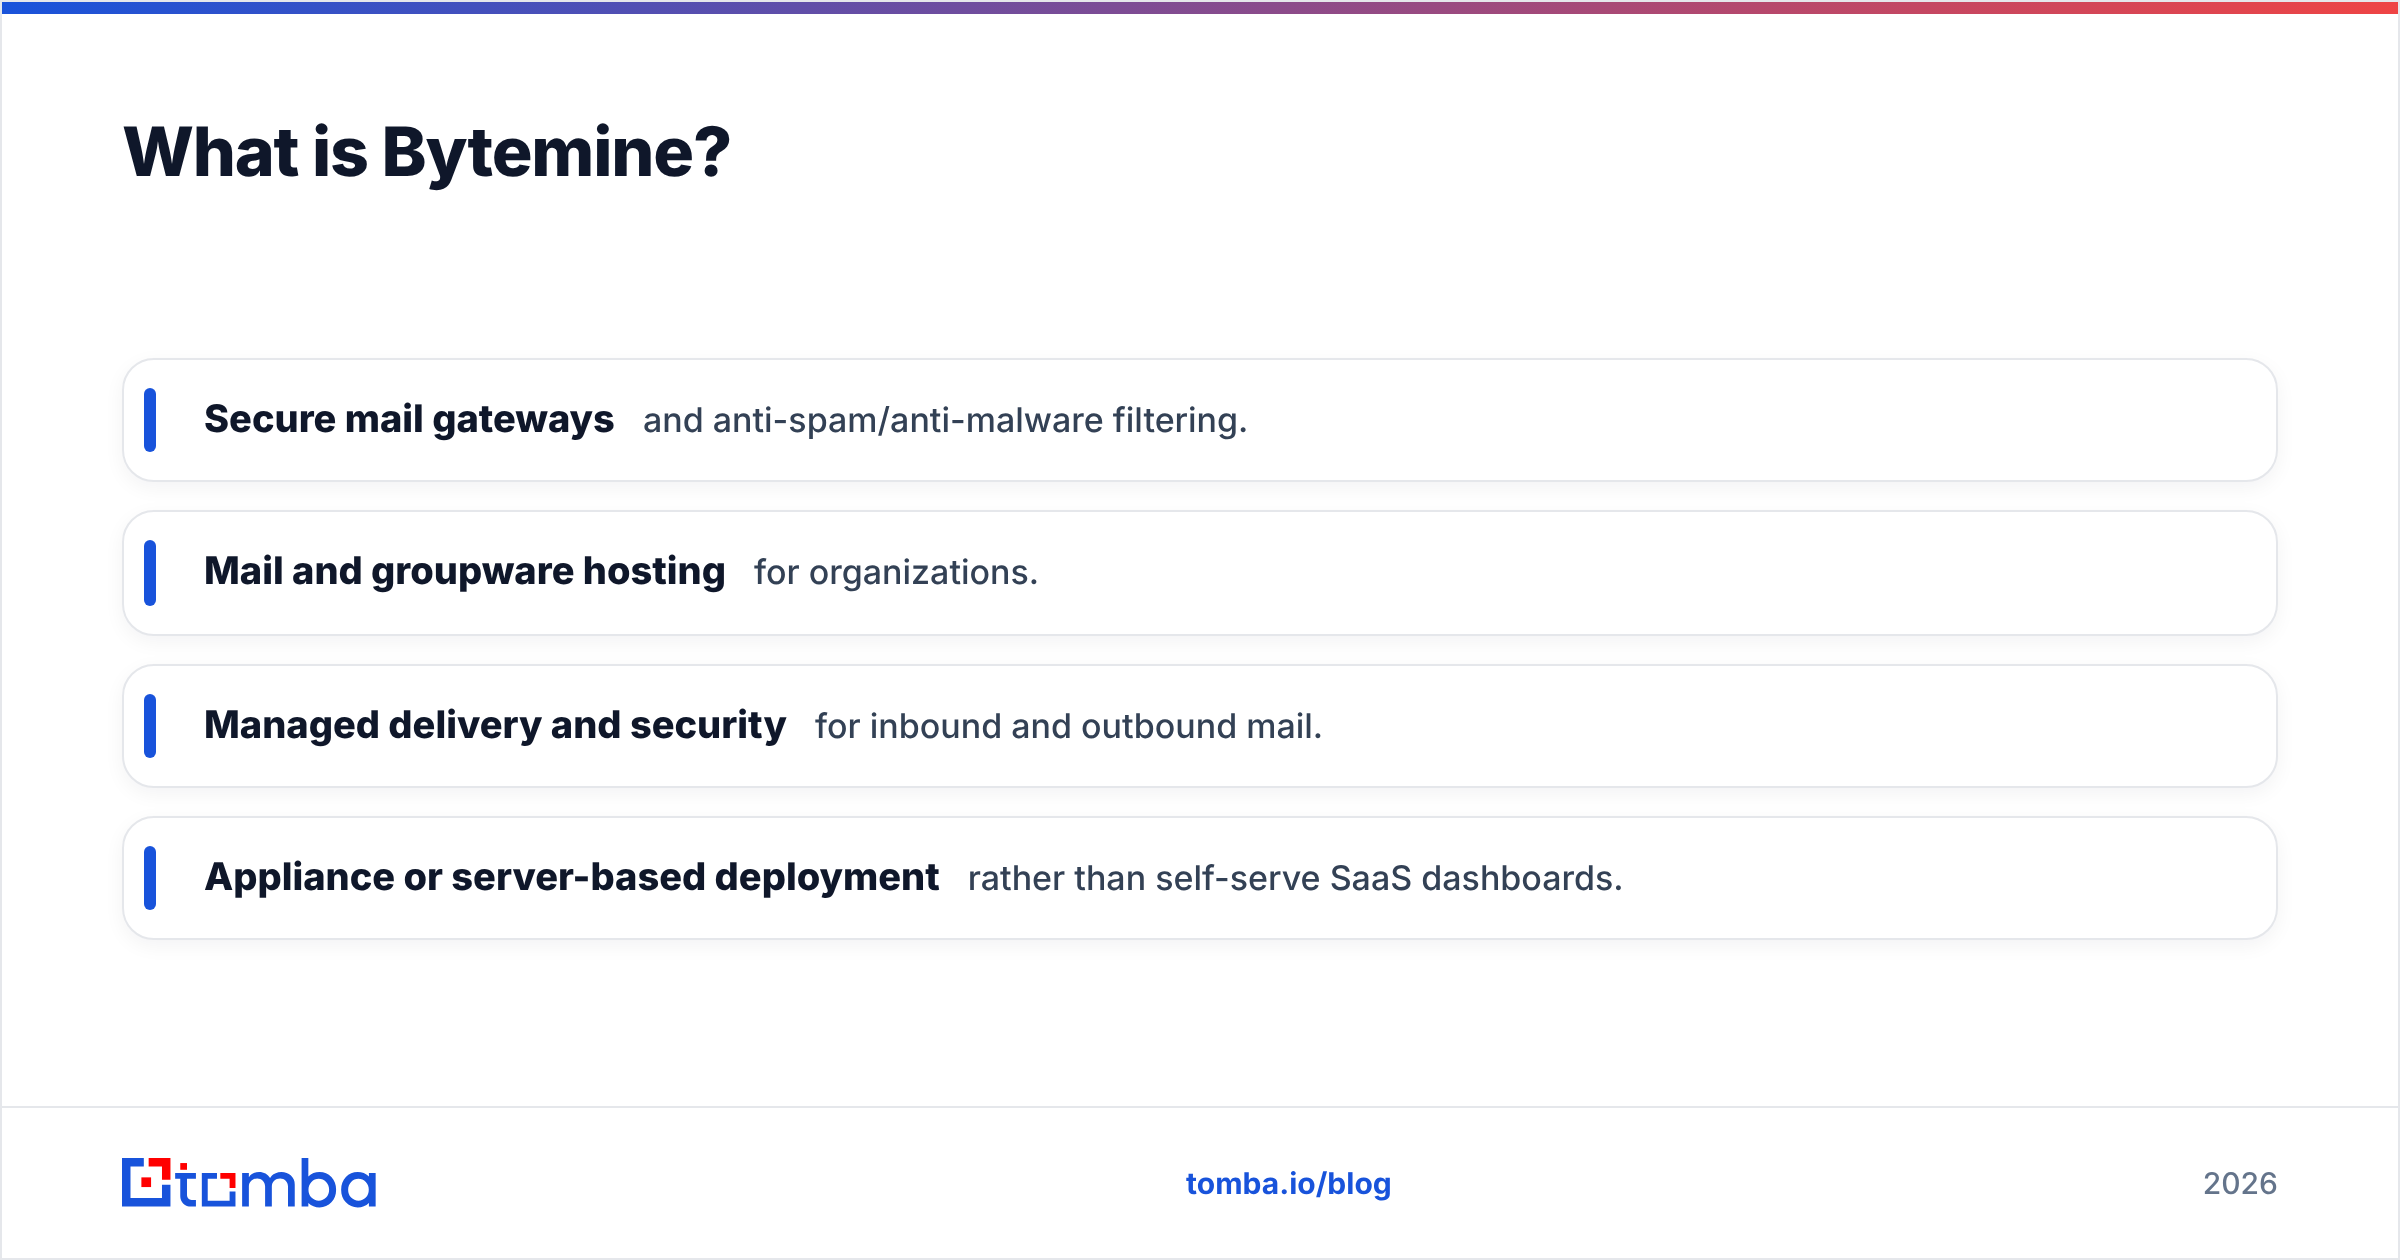This screenshot has width=2400, height=1260.
Task: Open the tomba.io/blog link
Action: [x=1288, y=1184]
